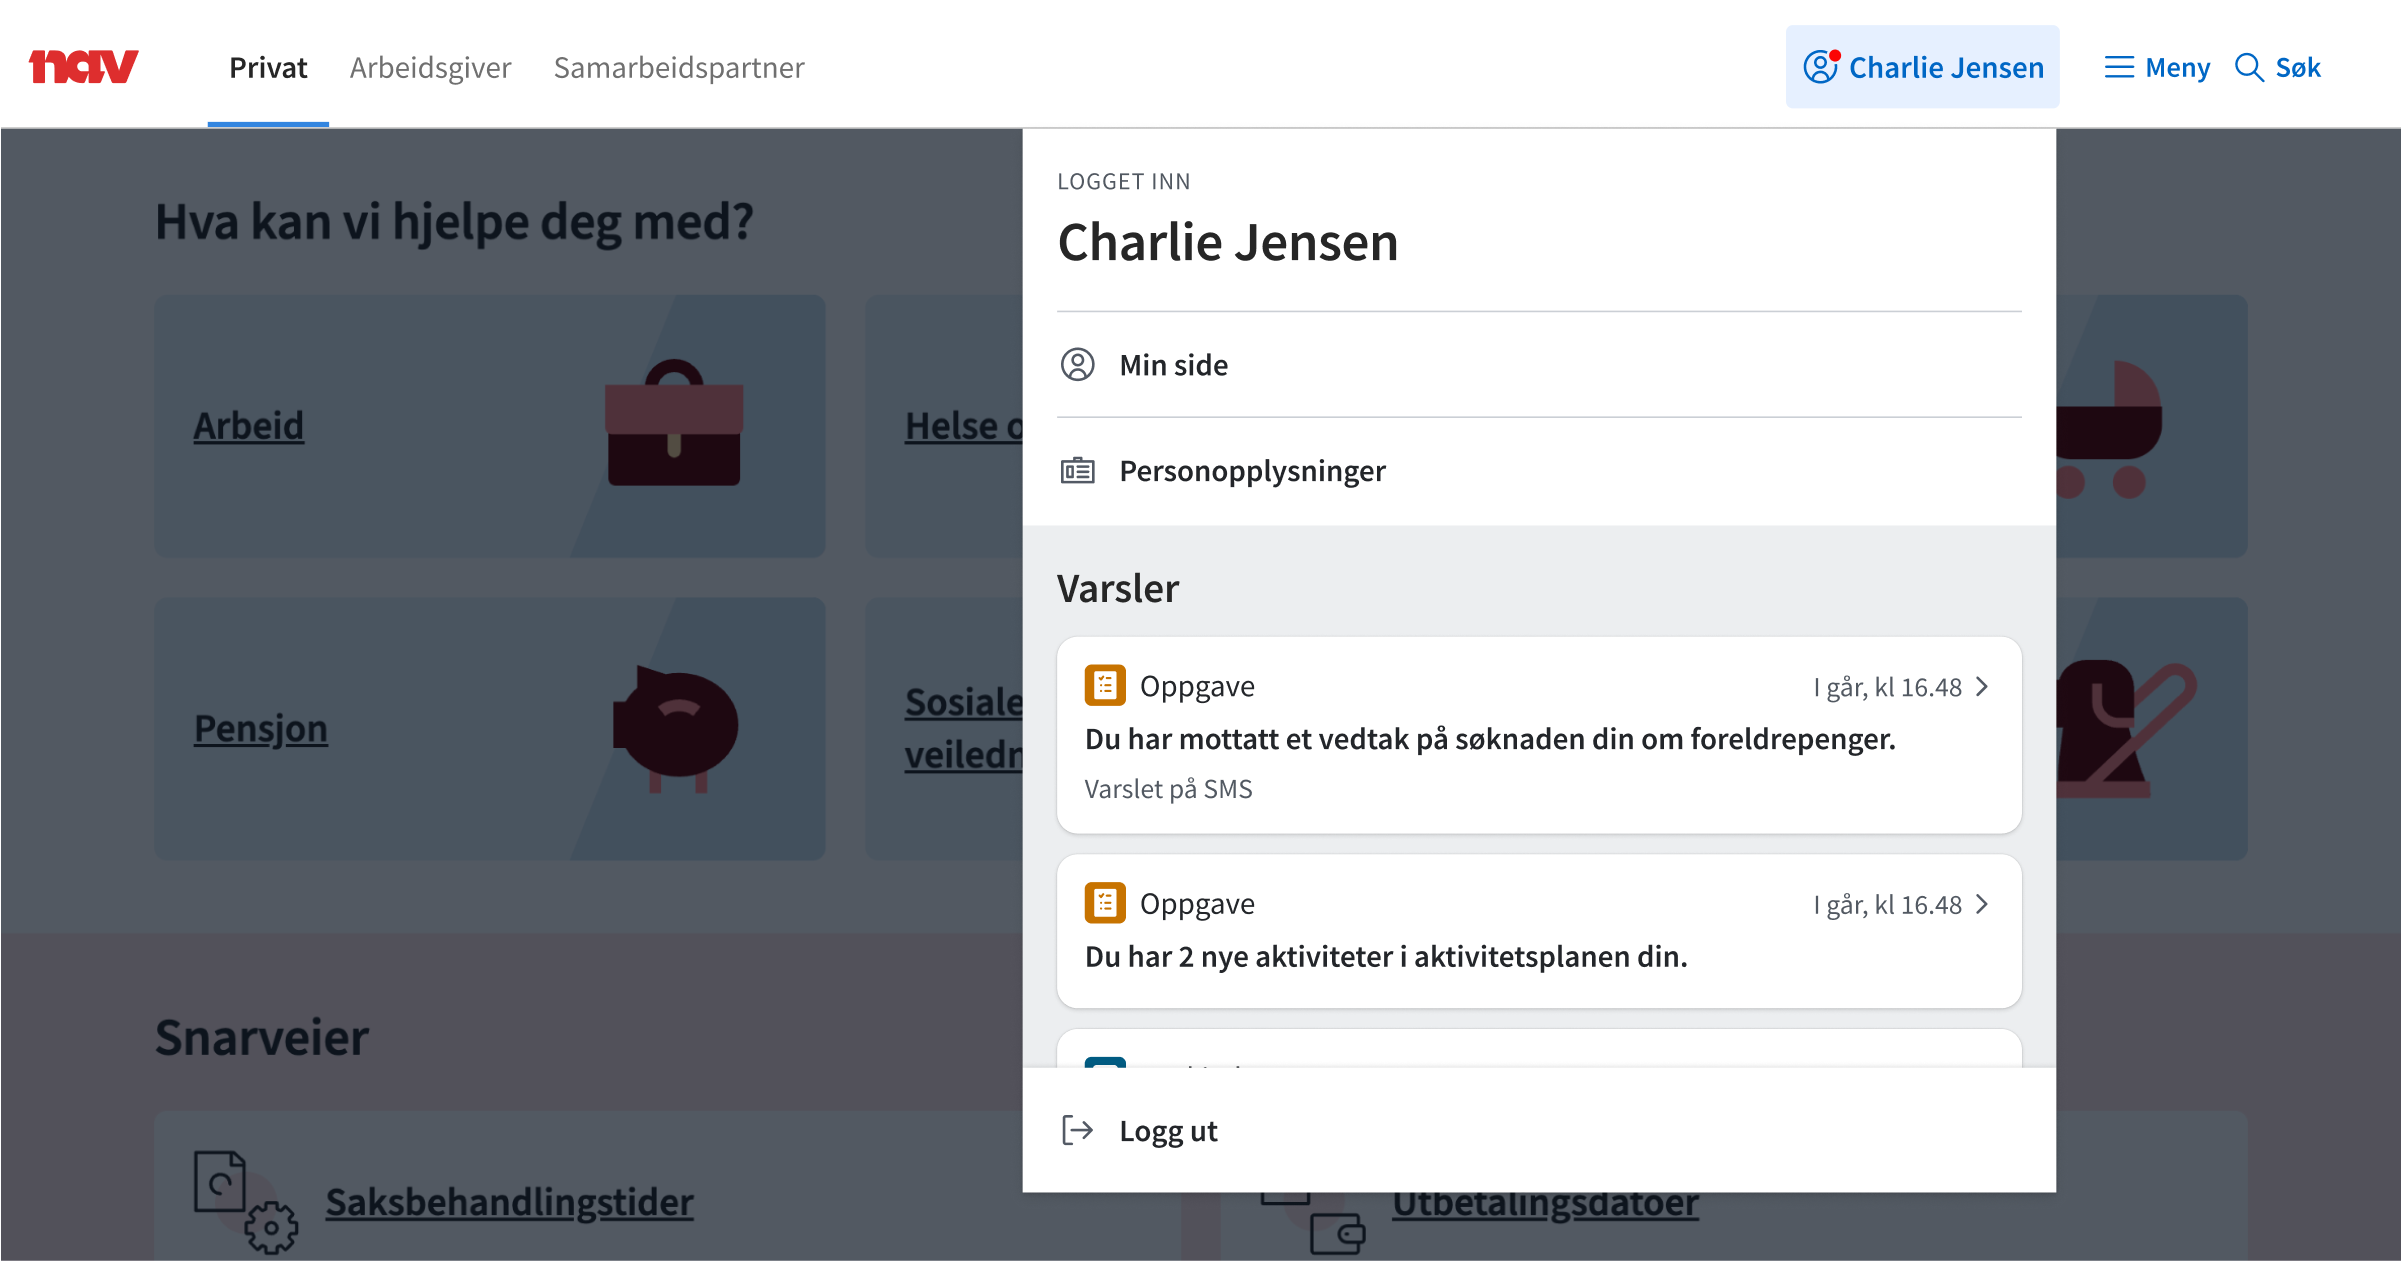Expand the aktivitetsplanen notification chevron

pyautogui.click(x=1981, y=904)
